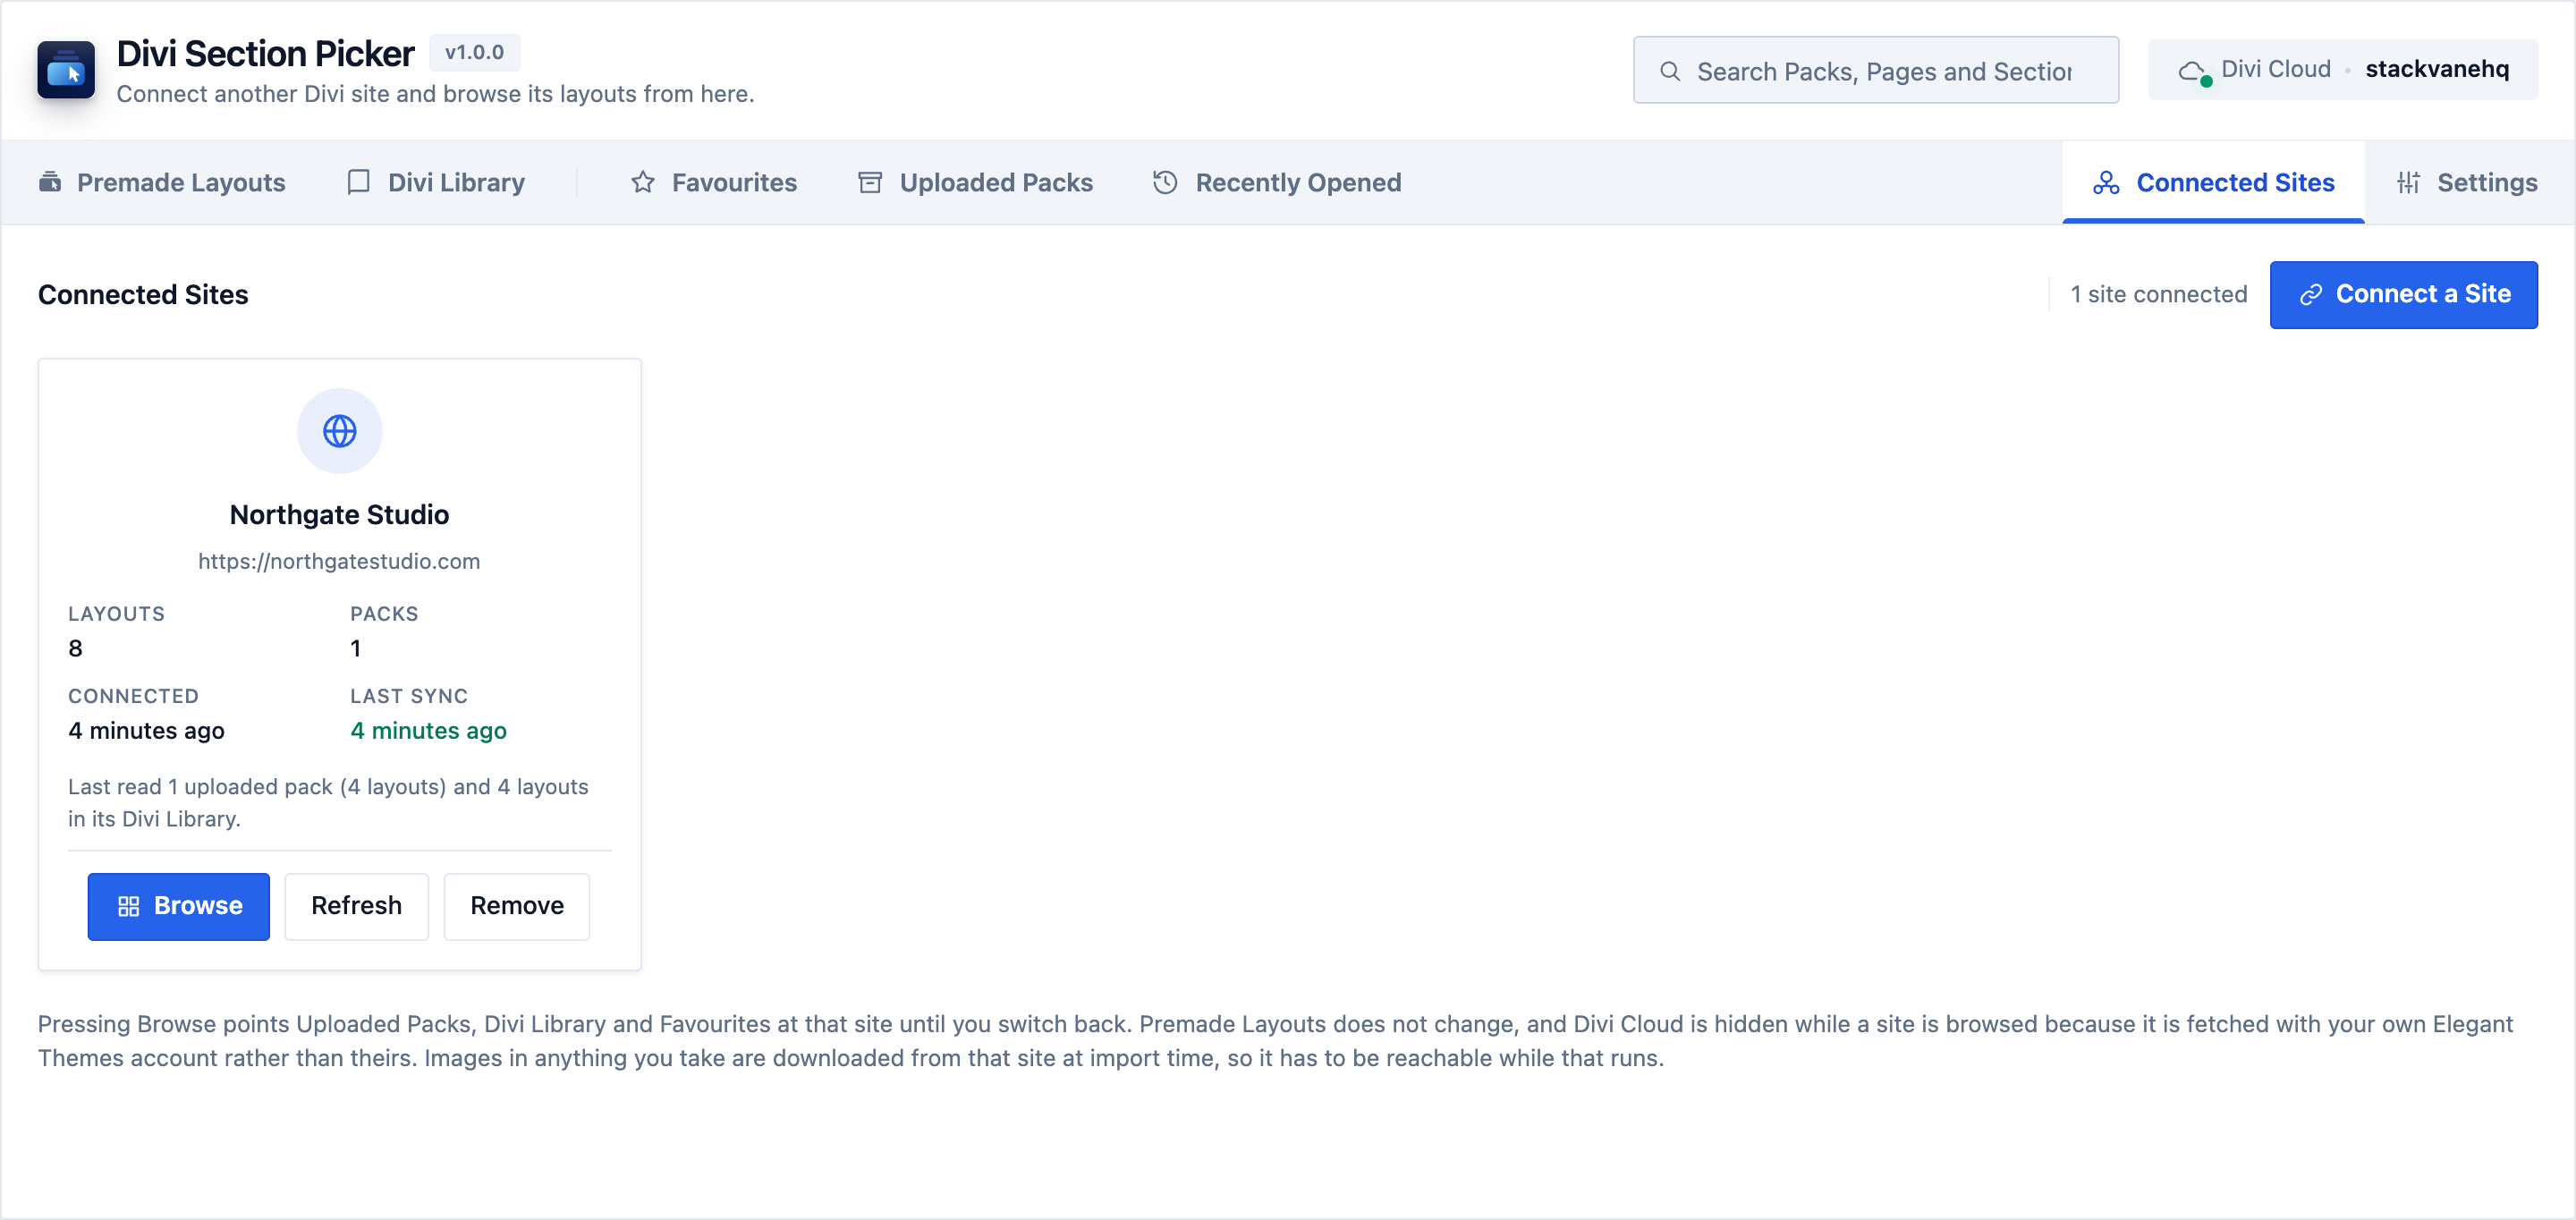The image size is (2576, 1220).
Task: Open the Settings tab
Action: [2467, 182]
